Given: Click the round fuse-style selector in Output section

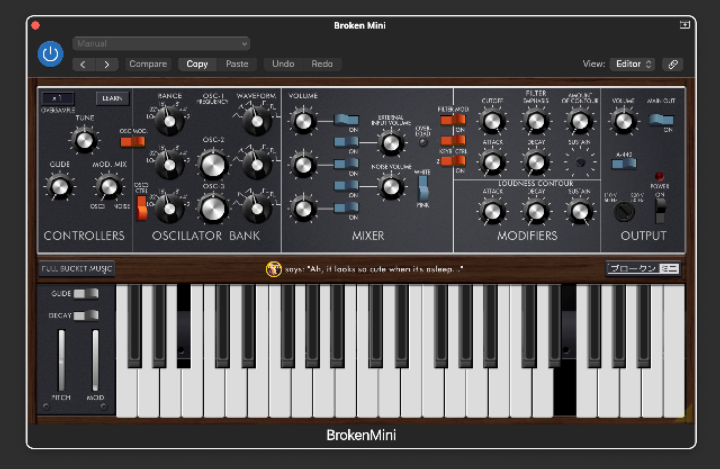Looking at the screenshot, I should (624, 212).
